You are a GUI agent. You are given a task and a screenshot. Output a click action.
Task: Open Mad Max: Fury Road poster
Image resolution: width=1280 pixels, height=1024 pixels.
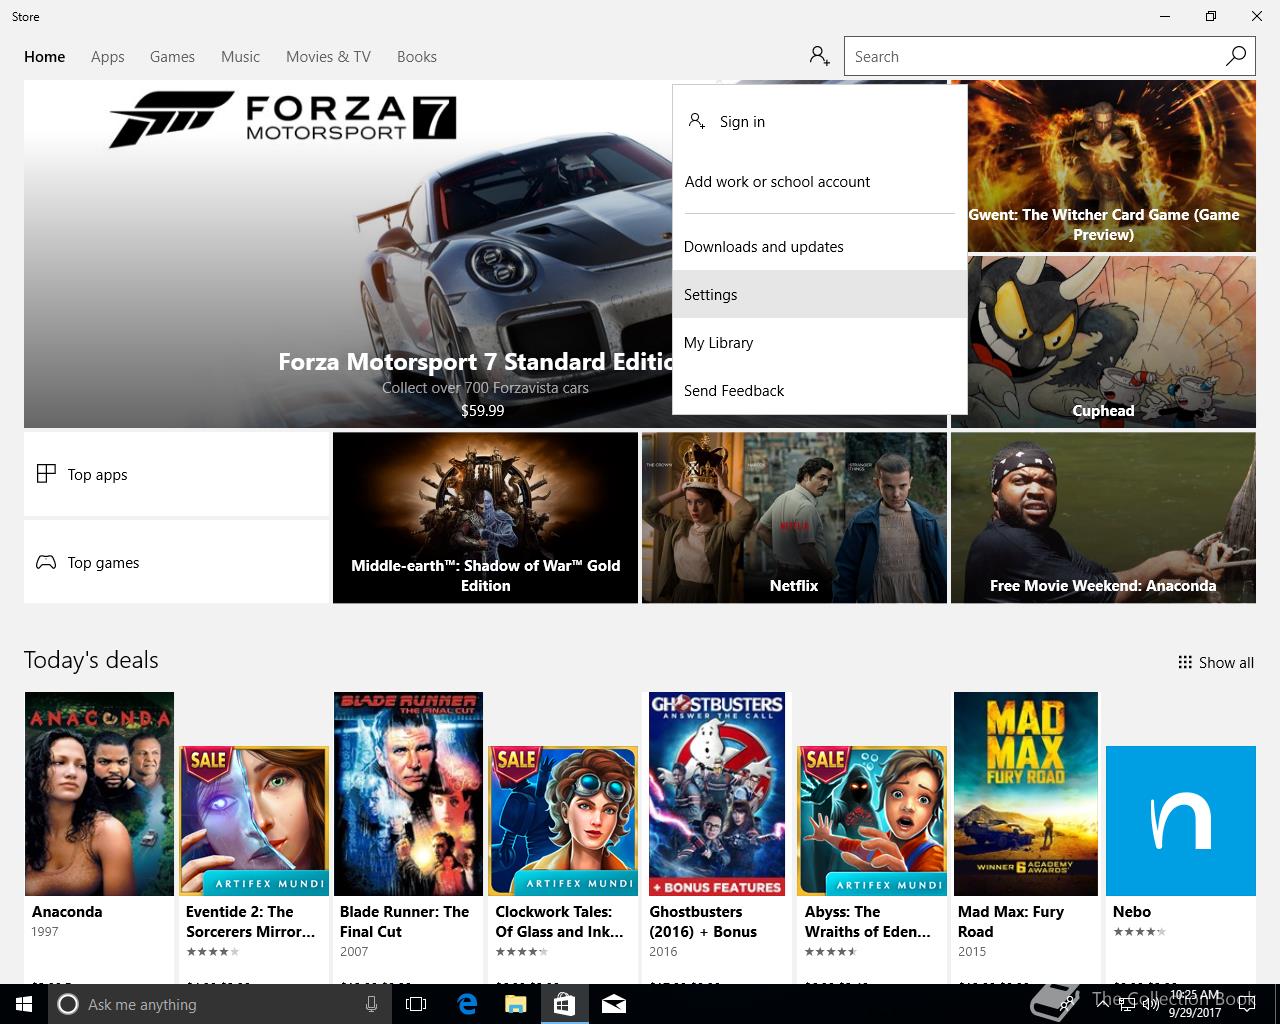(x=1026, y=794)
